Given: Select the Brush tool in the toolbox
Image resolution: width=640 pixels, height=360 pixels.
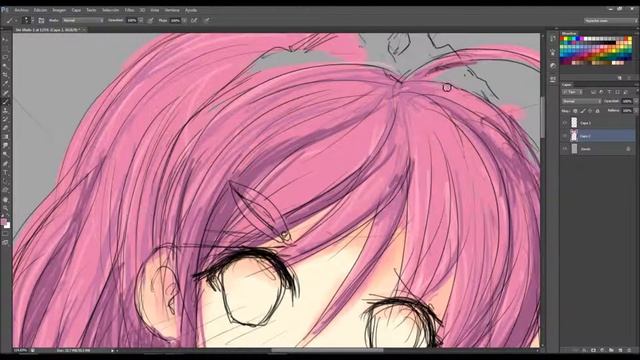Looking at the screenshot, I should (5, 102).
